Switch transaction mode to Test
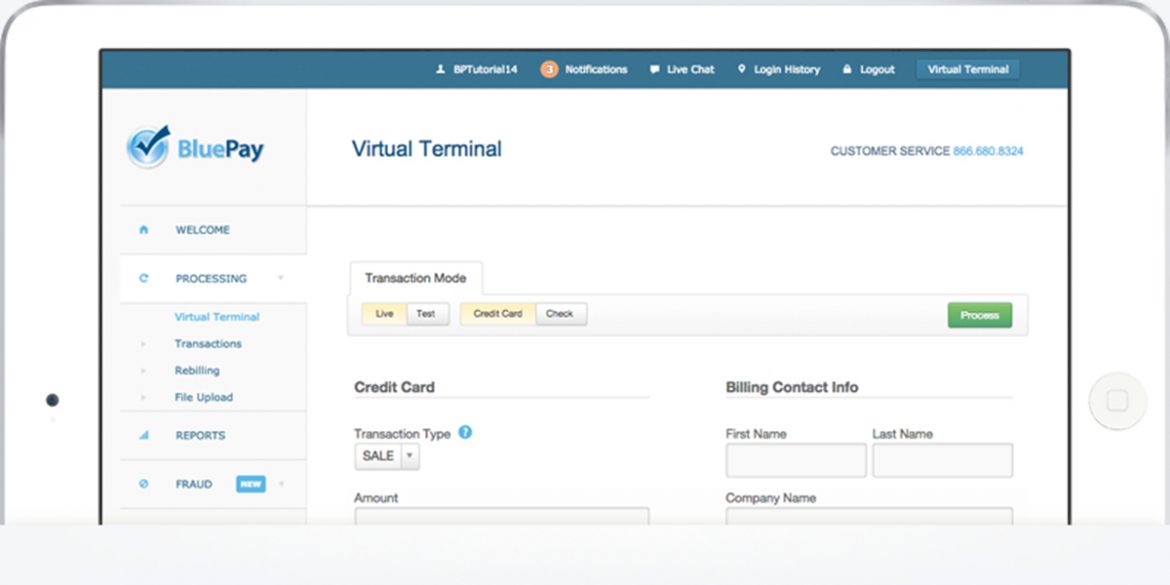Image resolution: width=1170 pixels, height=585 pixels. pyautogui.click(x=426, y=313)
